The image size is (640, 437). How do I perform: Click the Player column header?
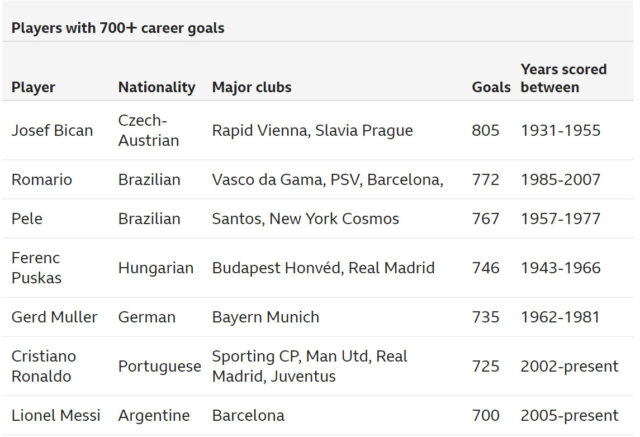tap(33, 87)
